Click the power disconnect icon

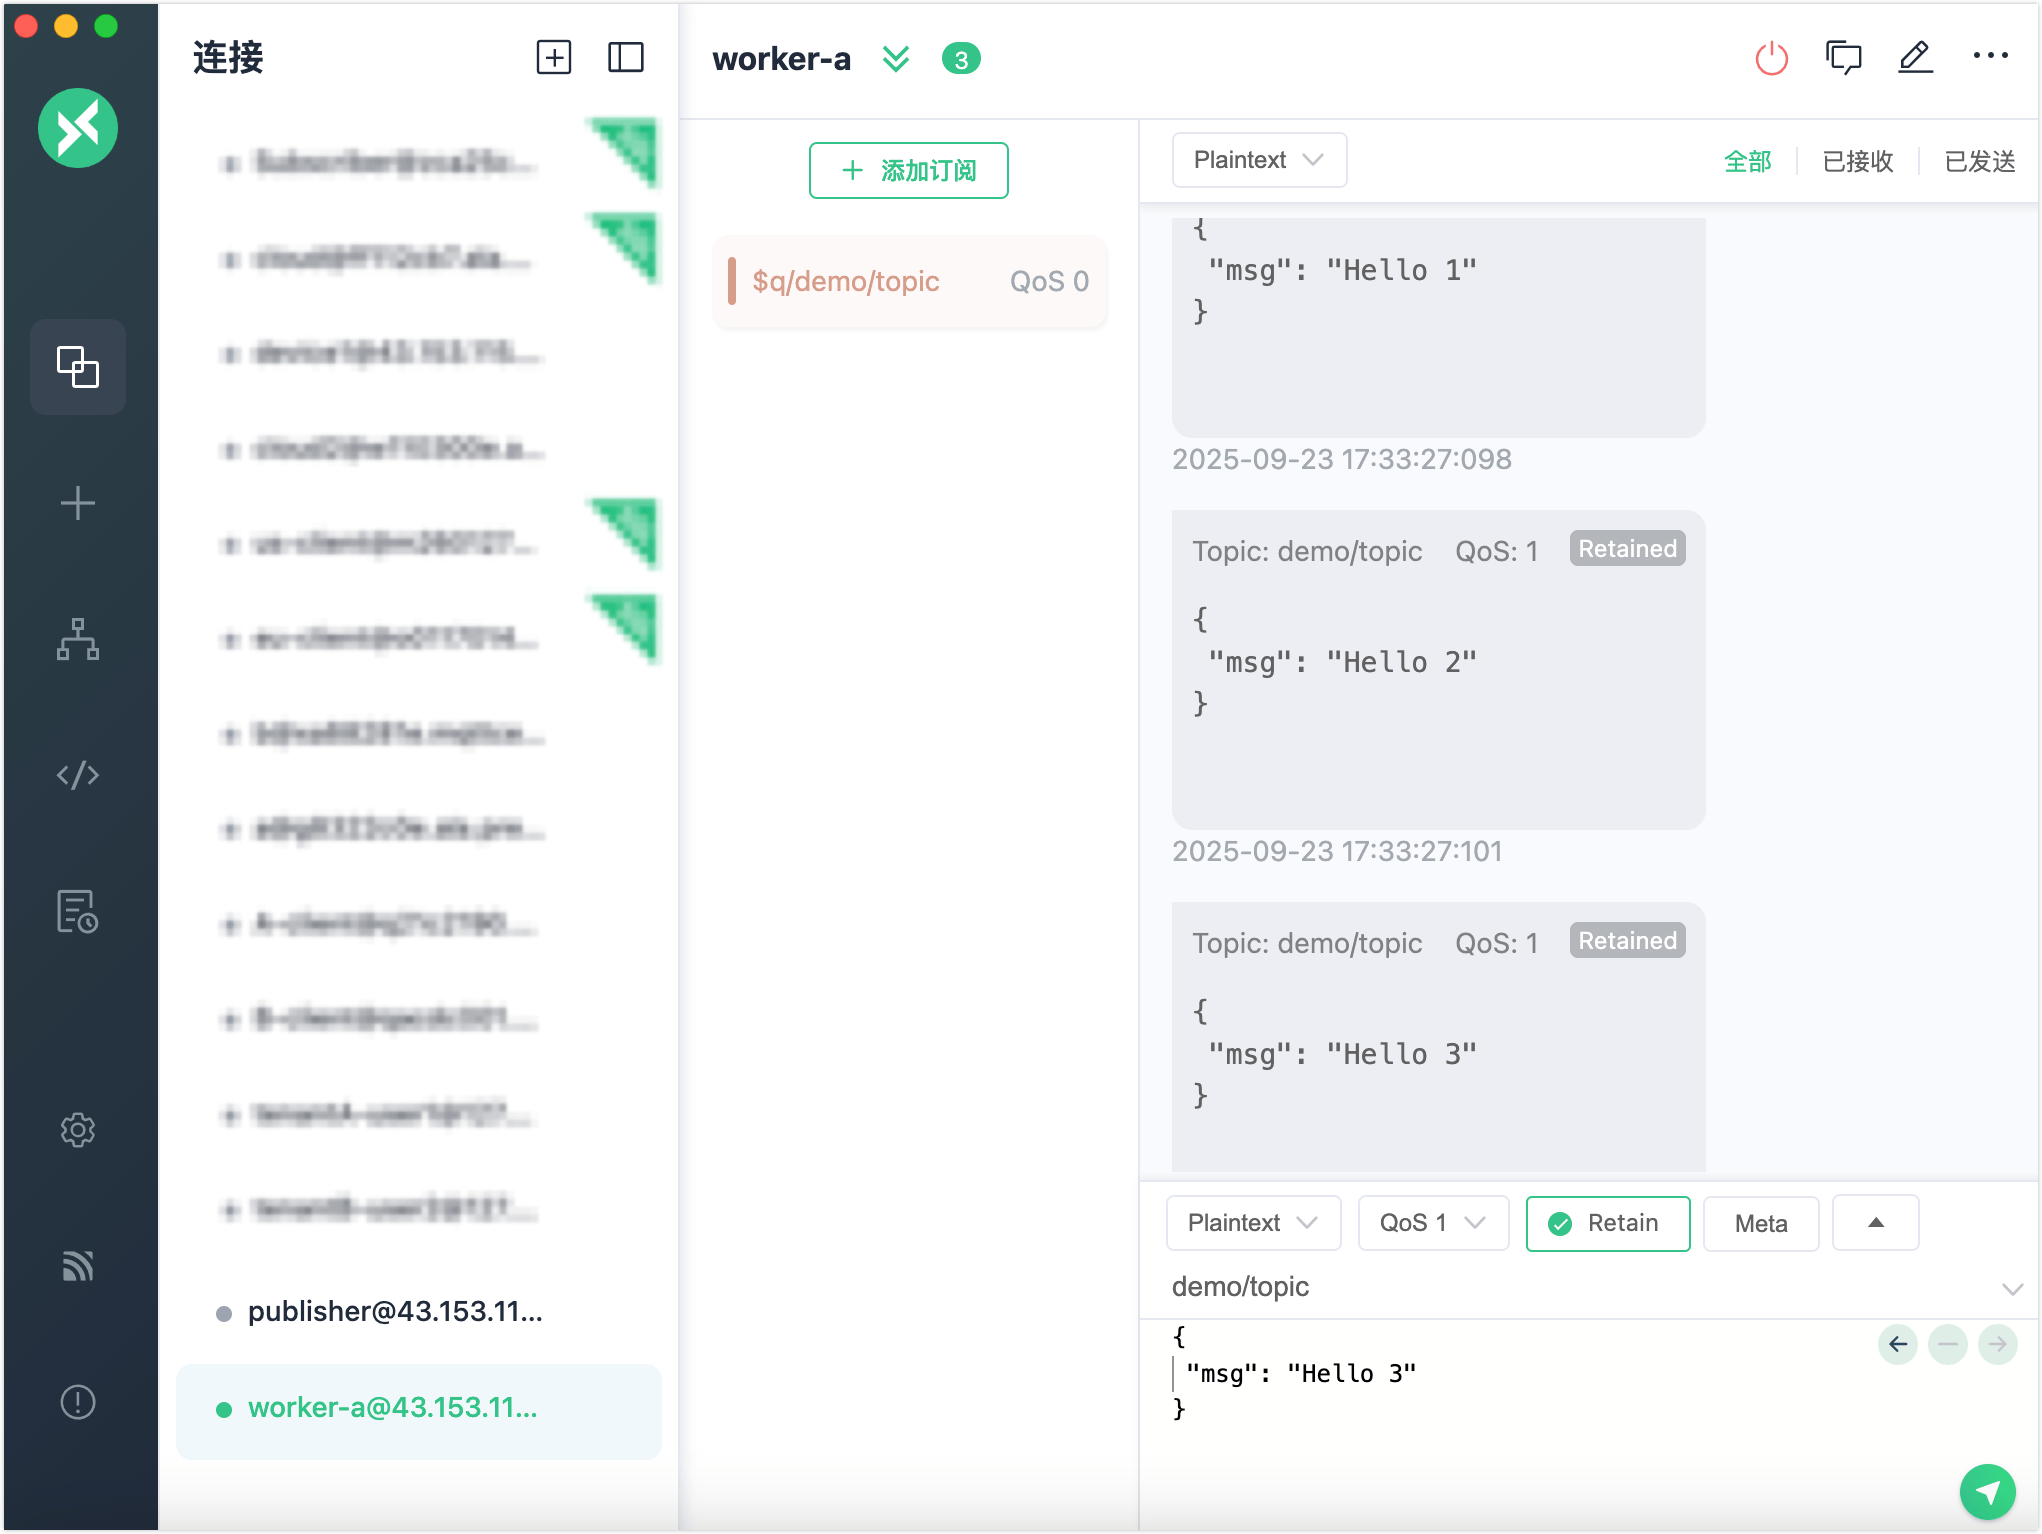1771,59
